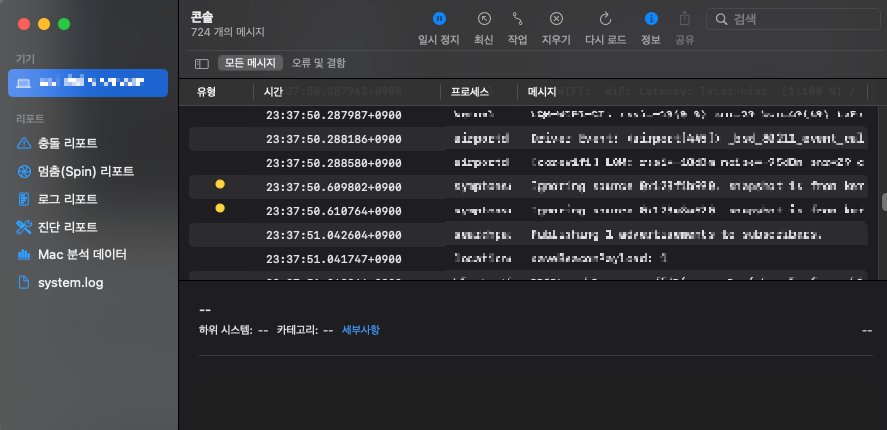Click yellow dot on 23:37:50.610764 row
The image size is (887, 430).
[220, 208]
